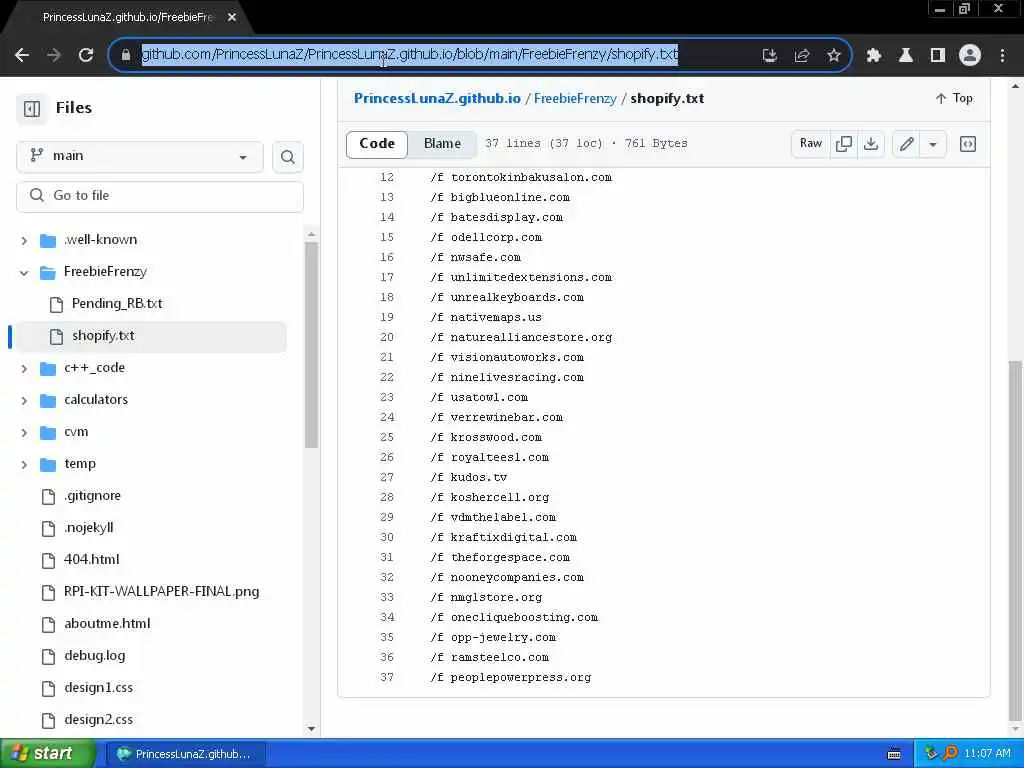The image size is (1024, 768).
Task: Open RPI-KIT-WALLPAPER-FINAL.png file
Action: pyautogui.click(x=161, y=592)
